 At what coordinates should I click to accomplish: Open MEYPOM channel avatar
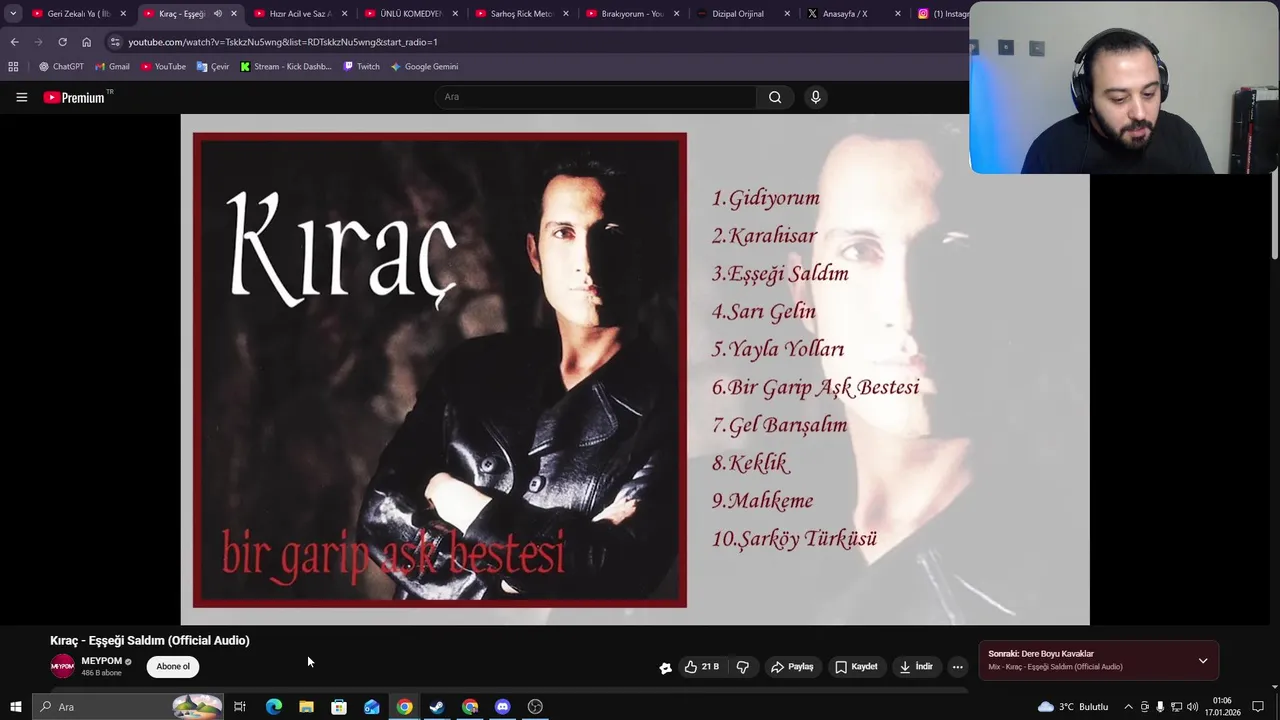[62, 666]
